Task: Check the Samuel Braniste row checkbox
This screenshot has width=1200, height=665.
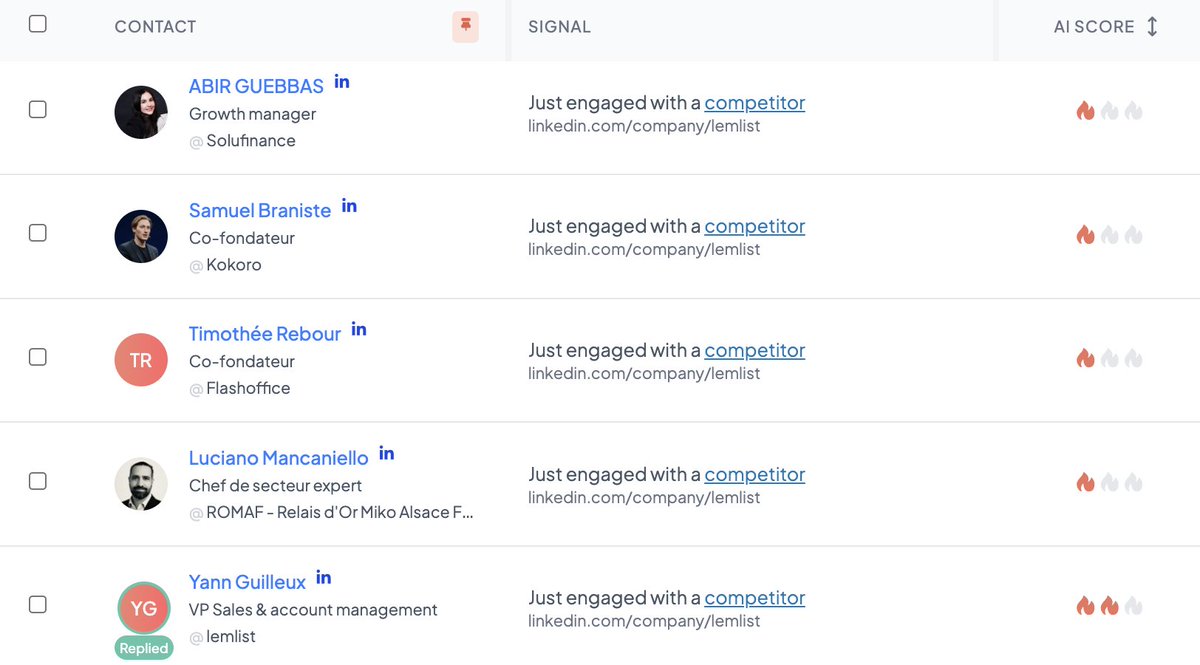Action: point(37,233)
